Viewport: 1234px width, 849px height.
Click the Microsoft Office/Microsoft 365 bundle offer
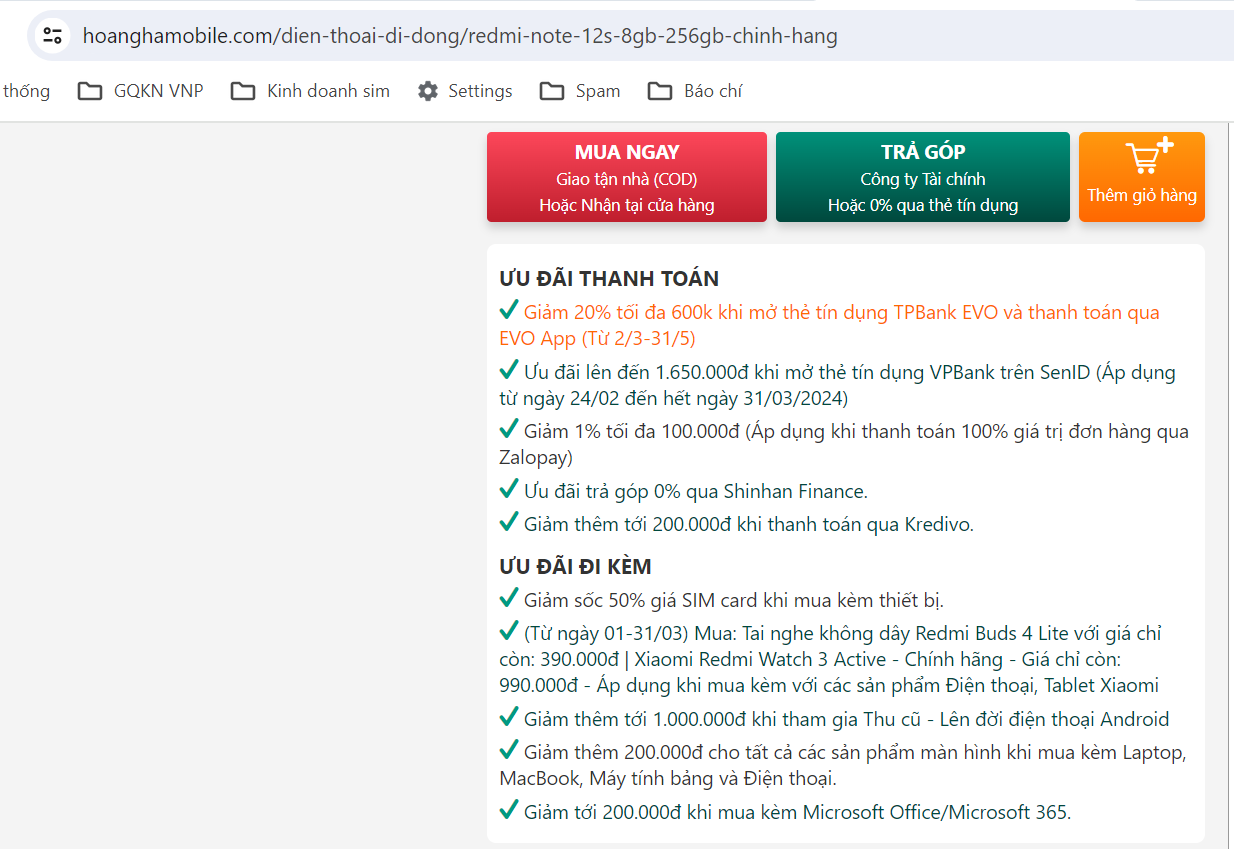click(x=796, y=812)
